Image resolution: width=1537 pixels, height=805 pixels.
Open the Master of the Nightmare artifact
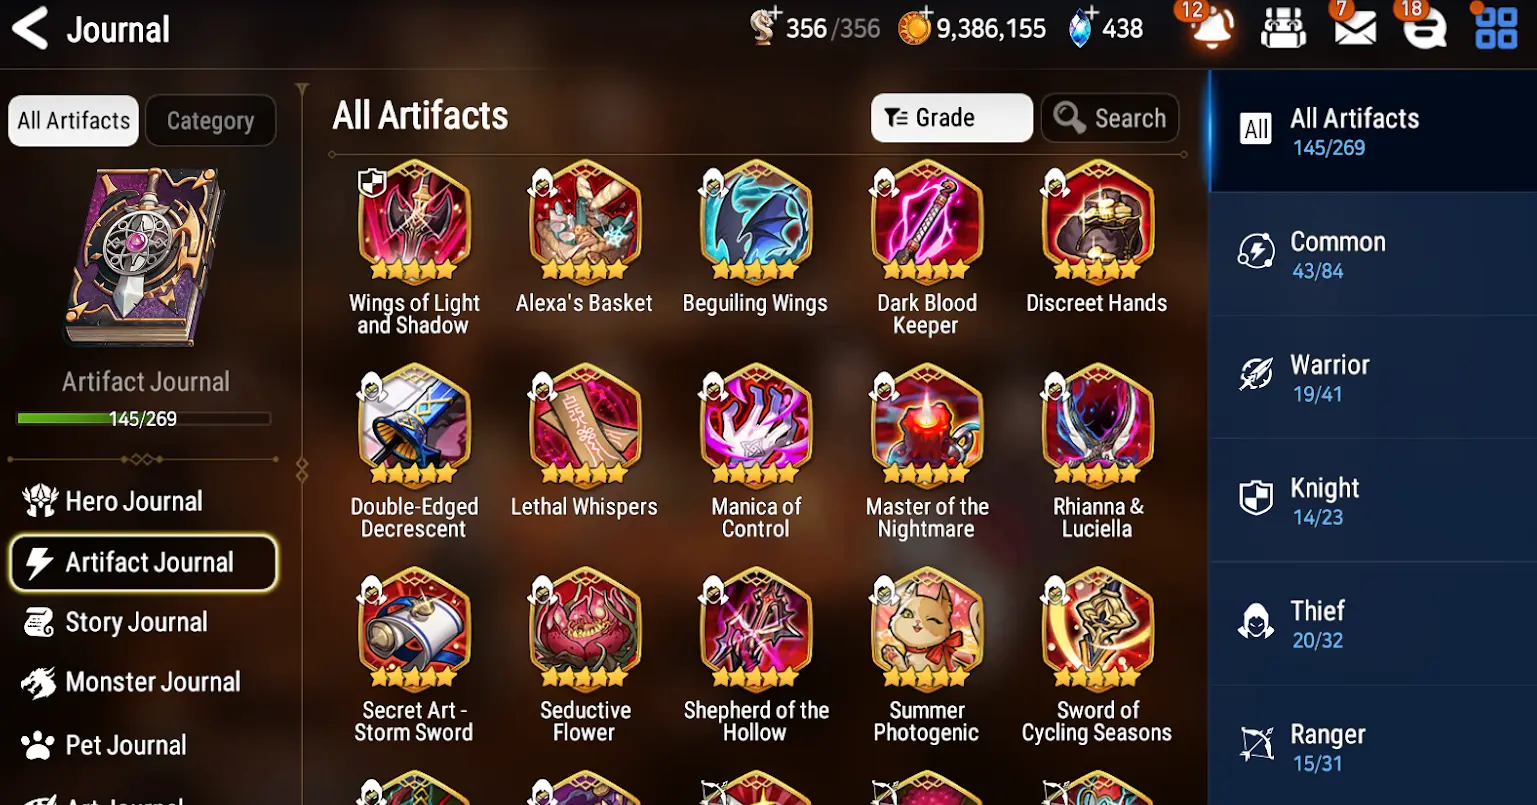pos(926,426)
